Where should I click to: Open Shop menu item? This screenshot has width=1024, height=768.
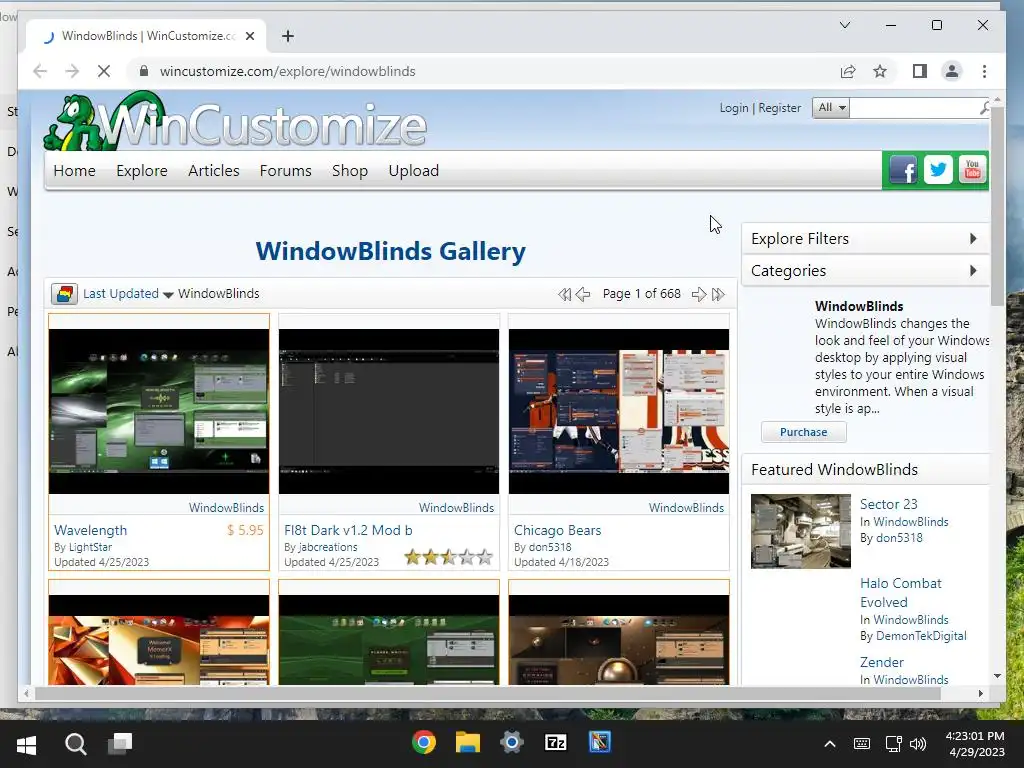(x=349, y=170)
